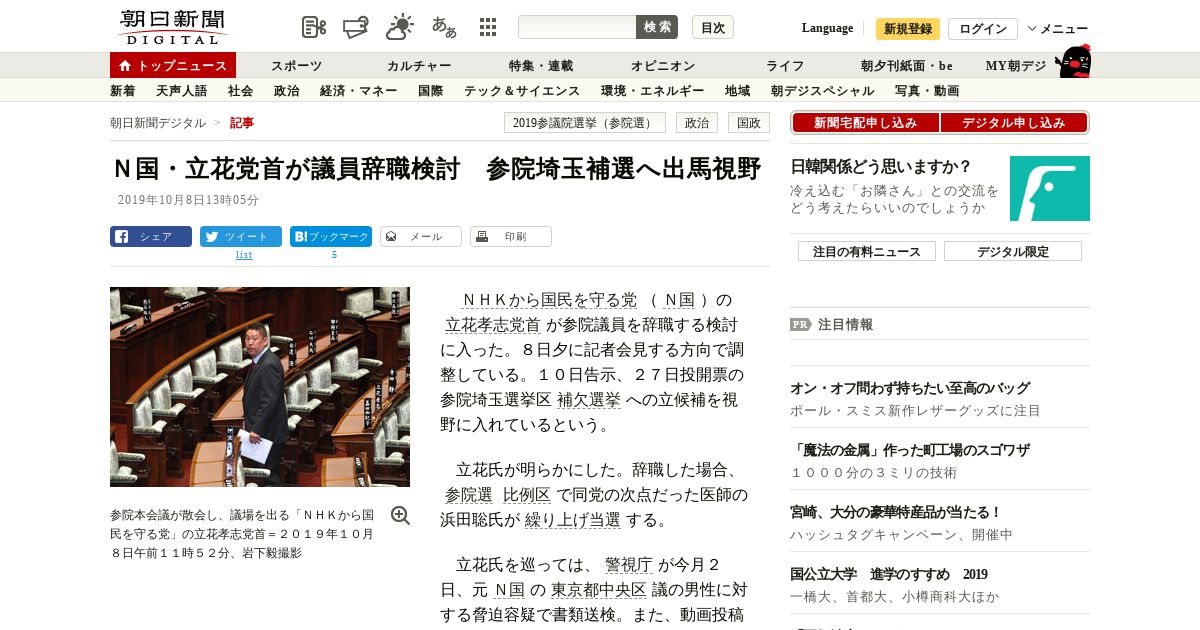Enlarge photo with magnifier icon
This screenshot has width=1200, height=630.
click(x=400, y=515)
